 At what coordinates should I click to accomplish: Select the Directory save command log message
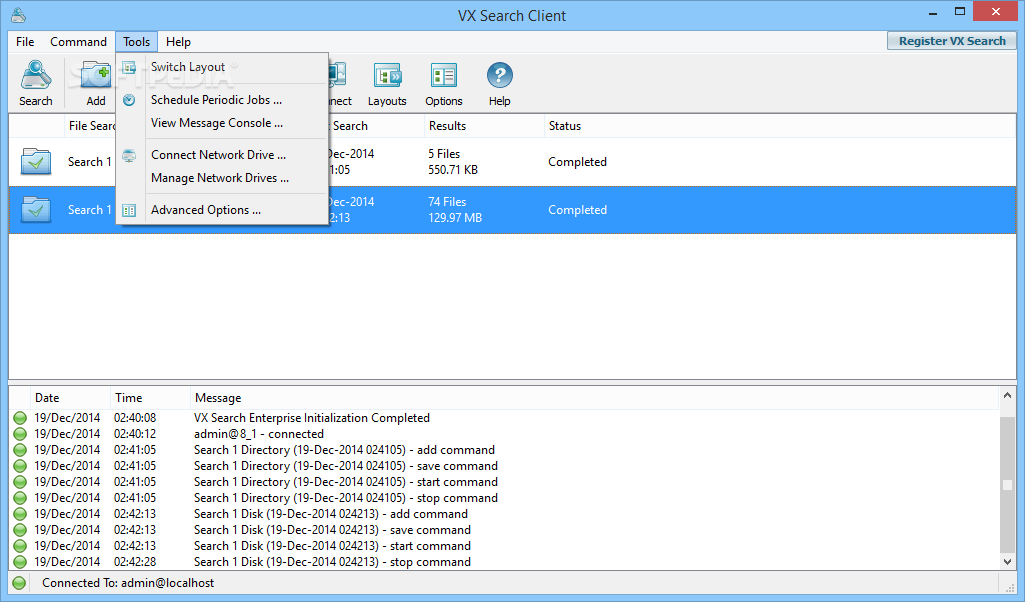point(346,466)
